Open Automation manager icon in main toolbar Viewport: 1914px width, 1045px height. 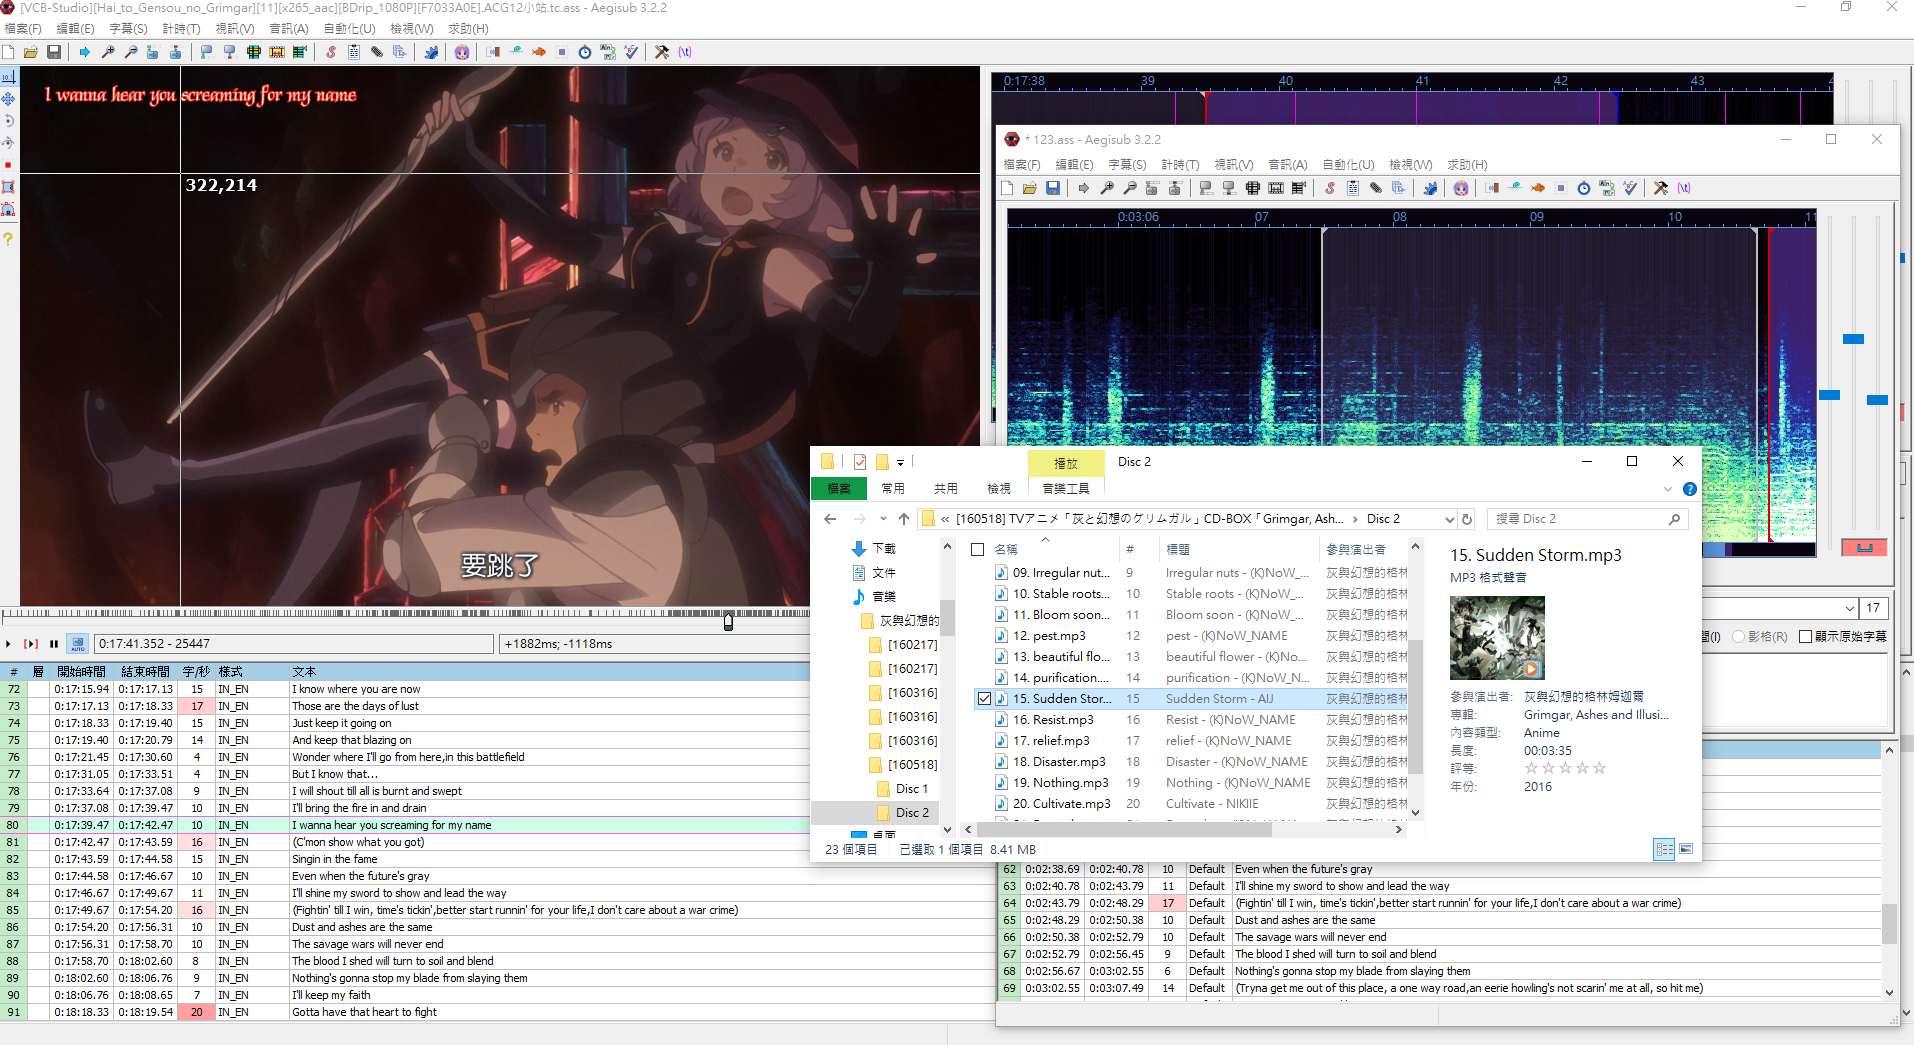[431, 52]
